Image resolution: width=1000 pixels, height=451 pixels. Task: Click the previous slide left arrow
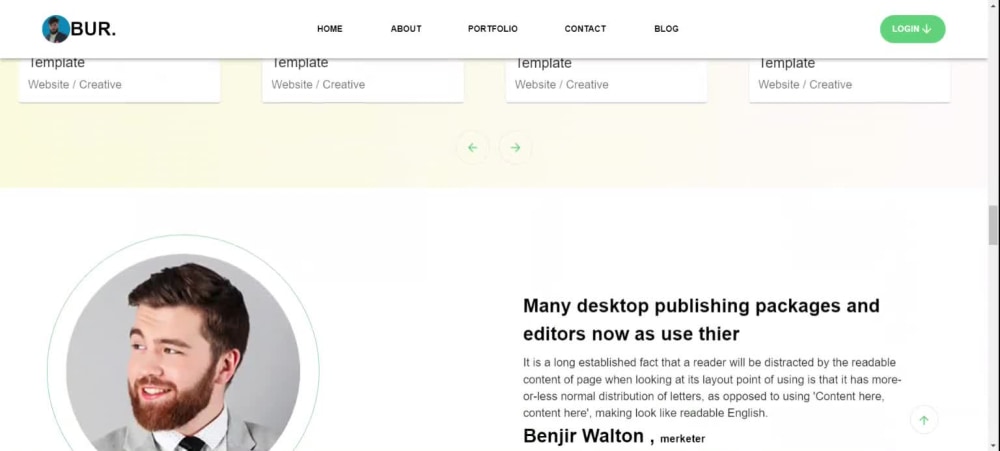[473, 147]
